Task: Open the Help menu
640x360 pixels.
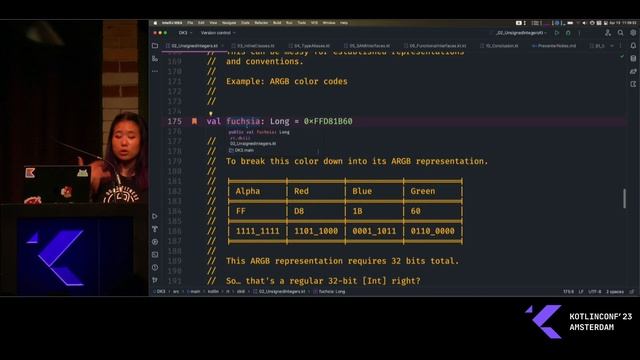Action: [344, 23]
